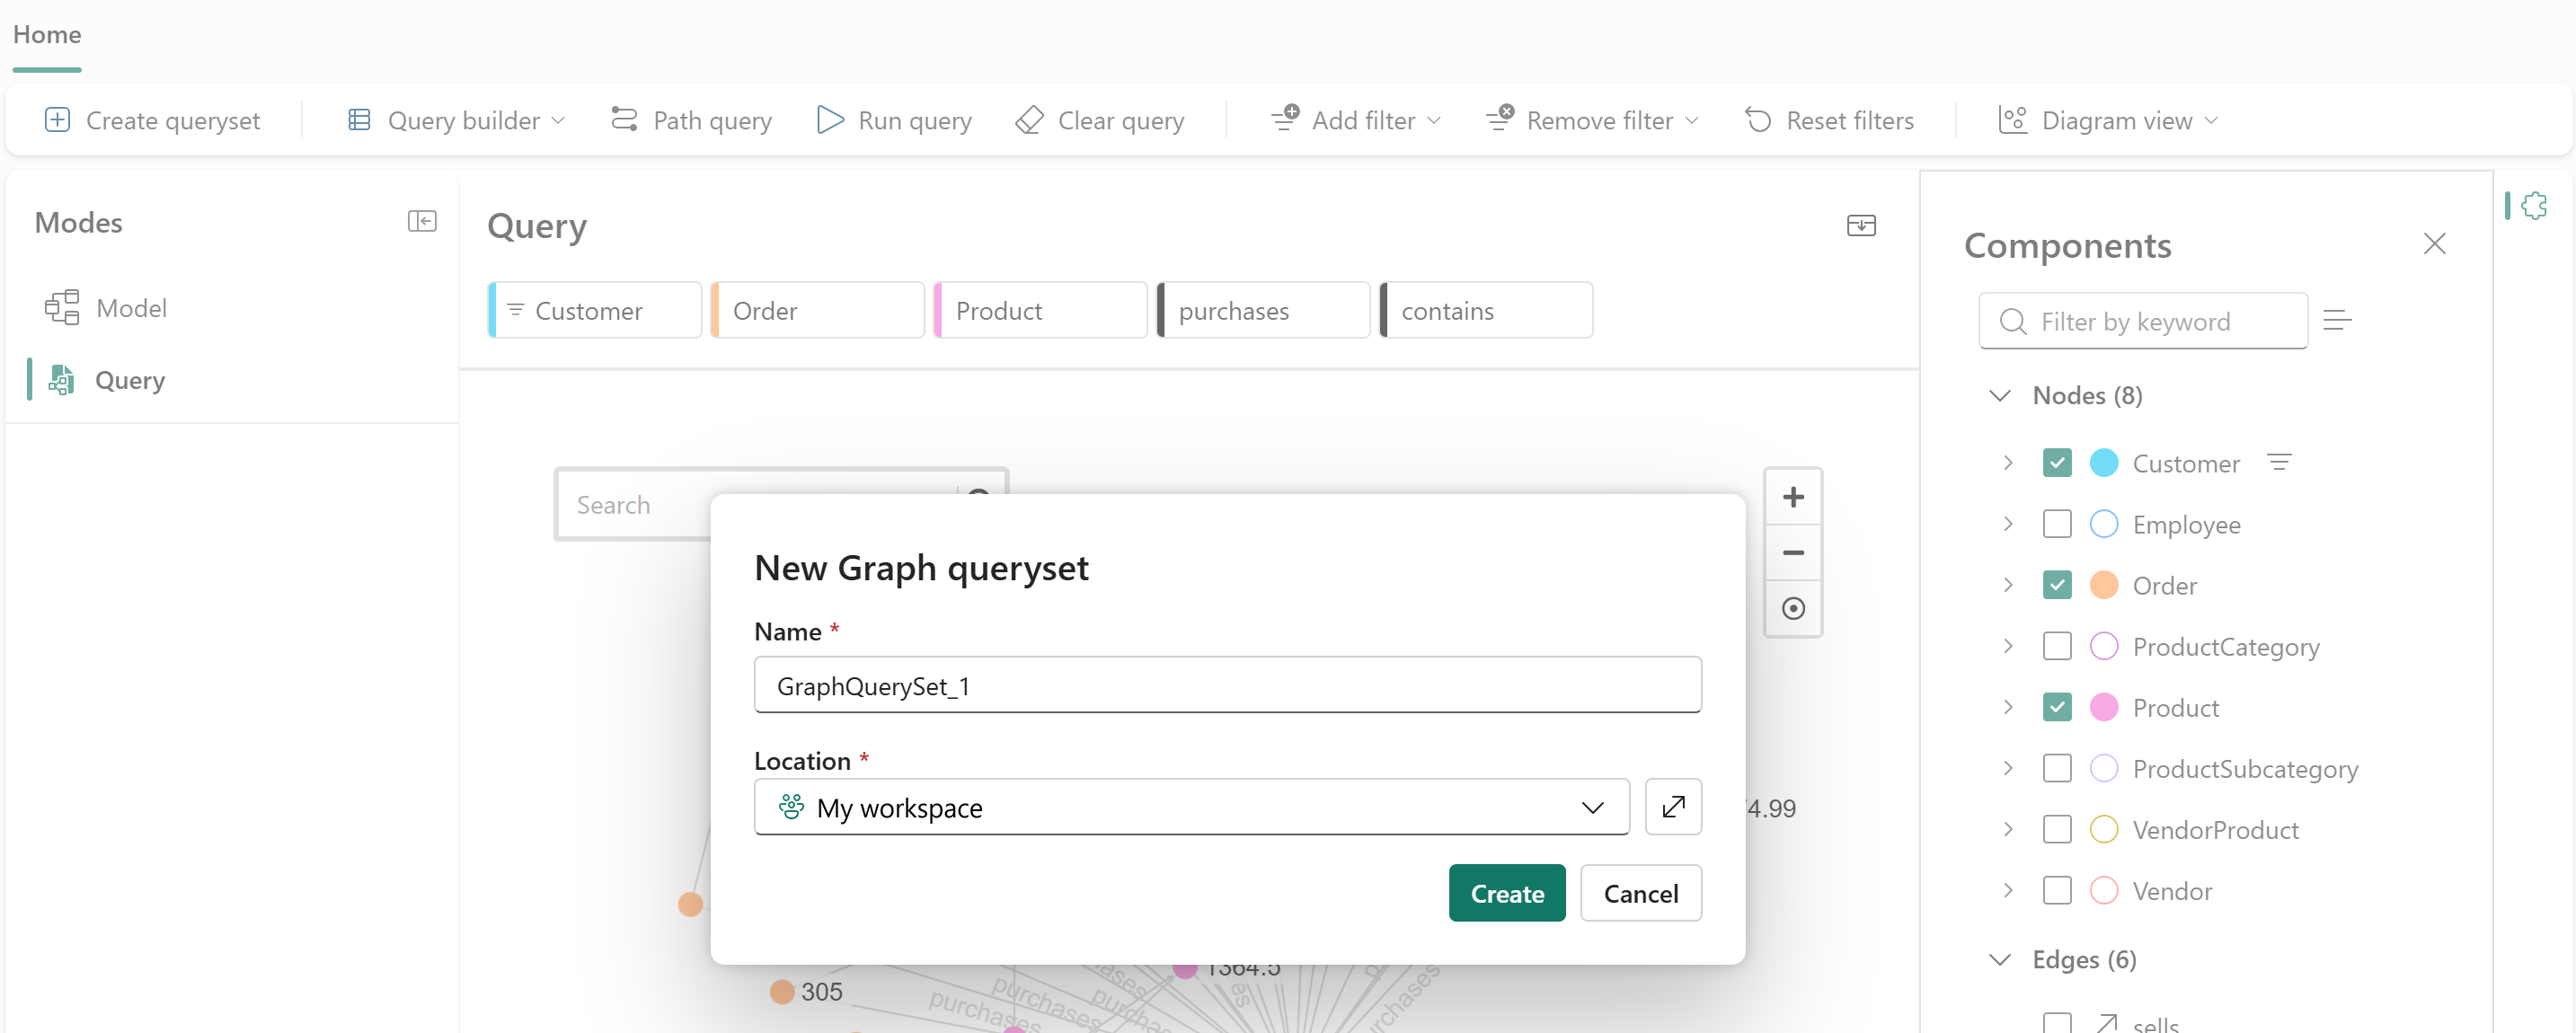
Task: Open the Customer node filter icon
Action: (2279, 462)
